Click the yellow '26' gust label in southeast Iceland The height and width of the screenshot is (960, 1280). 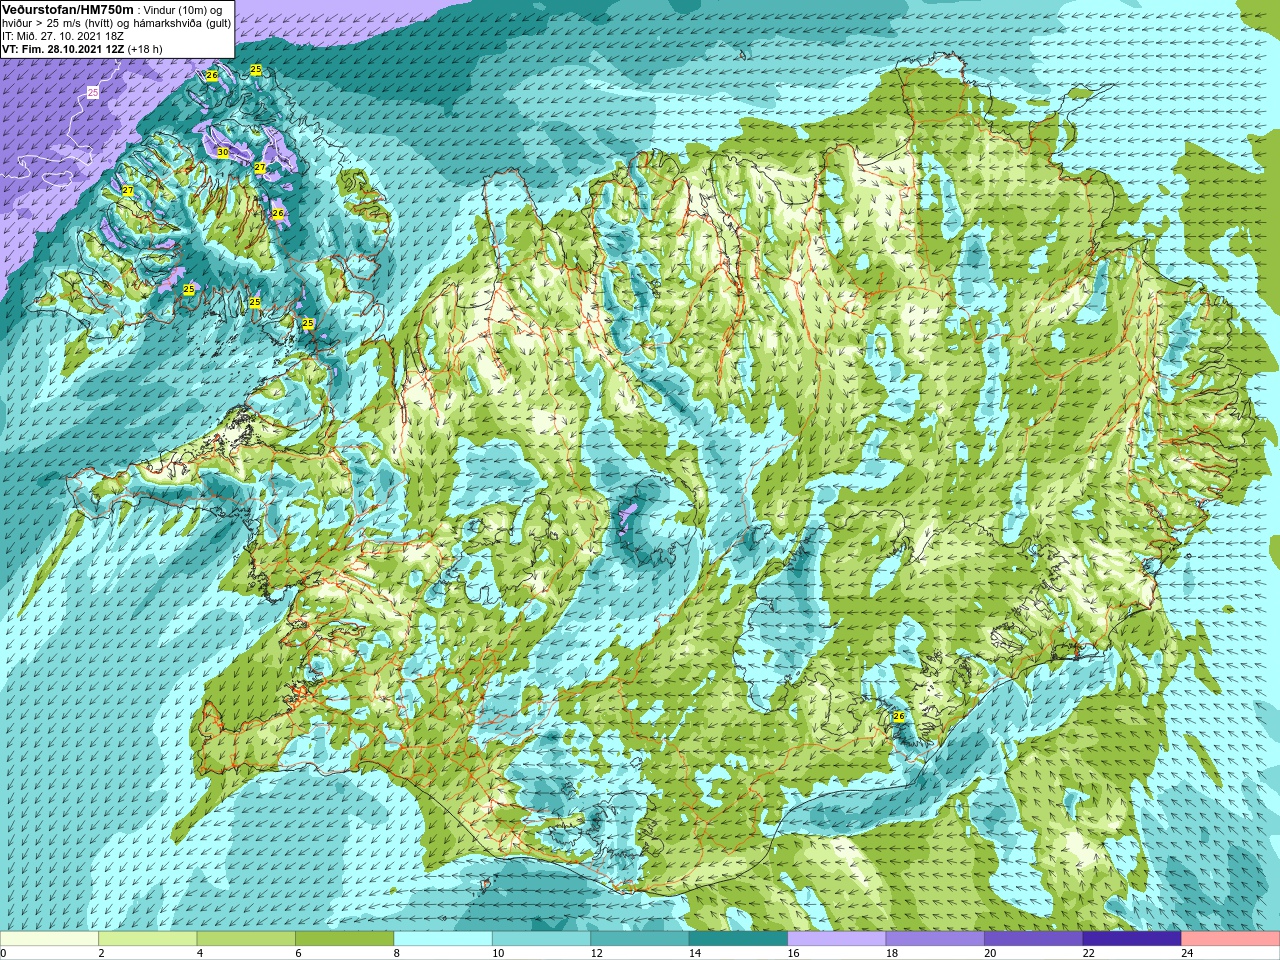click(898, 717)
